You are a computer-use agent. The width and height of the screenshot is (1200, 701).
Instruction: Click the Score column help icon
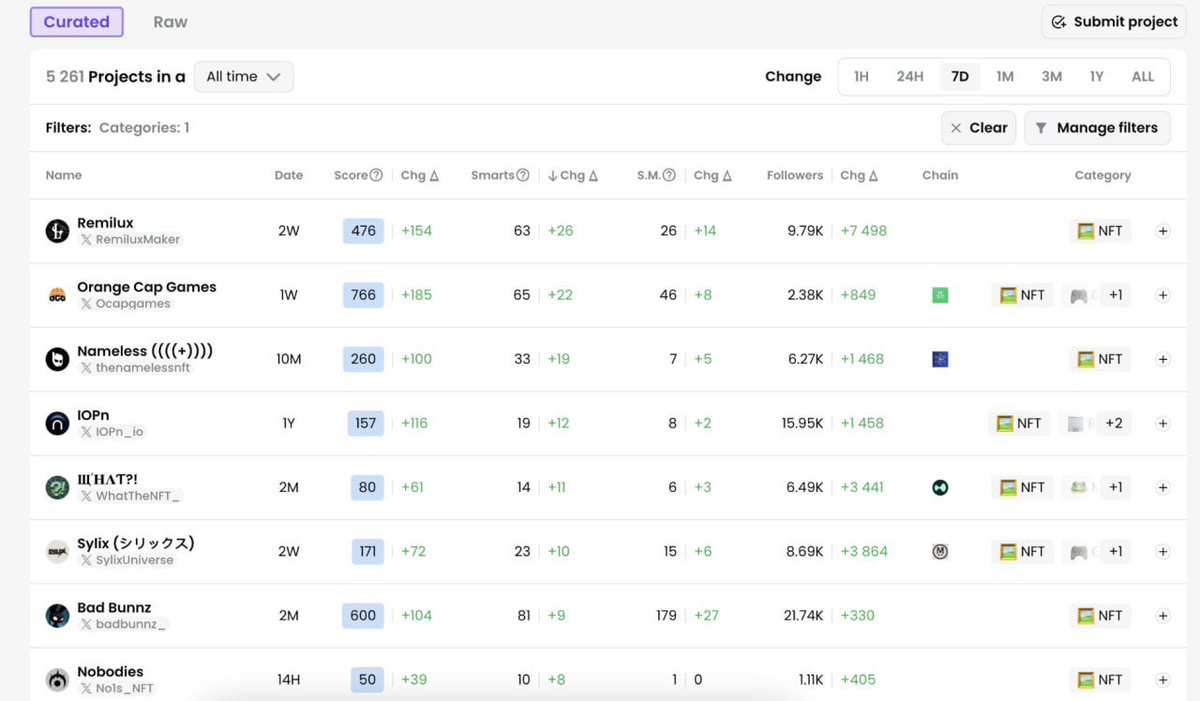tap(376, 175)
